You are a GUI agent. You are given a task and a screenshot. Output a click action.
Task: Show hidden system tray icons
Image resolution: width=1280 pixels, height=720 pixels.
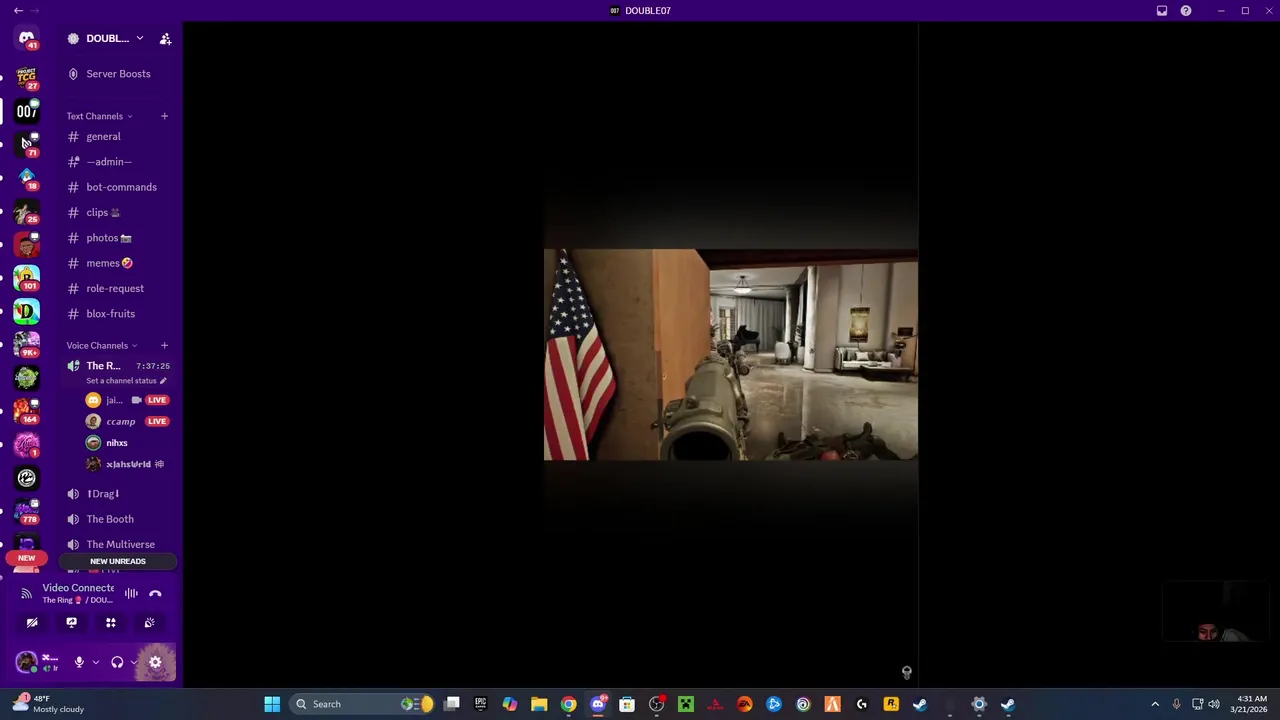[1155, 704]
